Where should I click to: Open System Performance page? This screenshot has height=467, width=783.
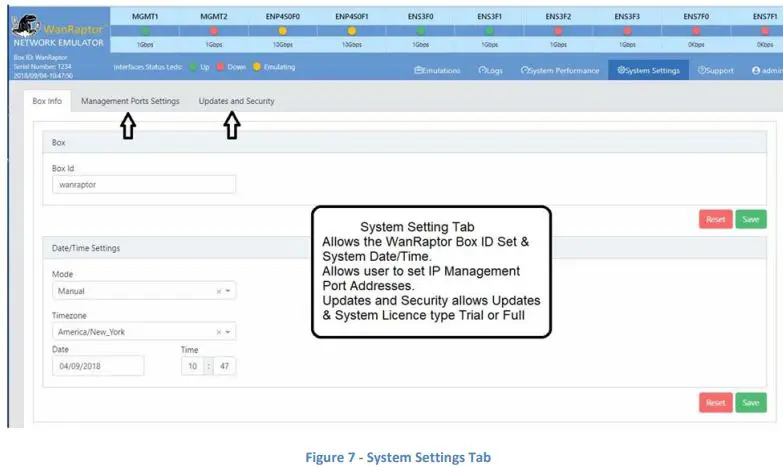[x=560, y=70]
